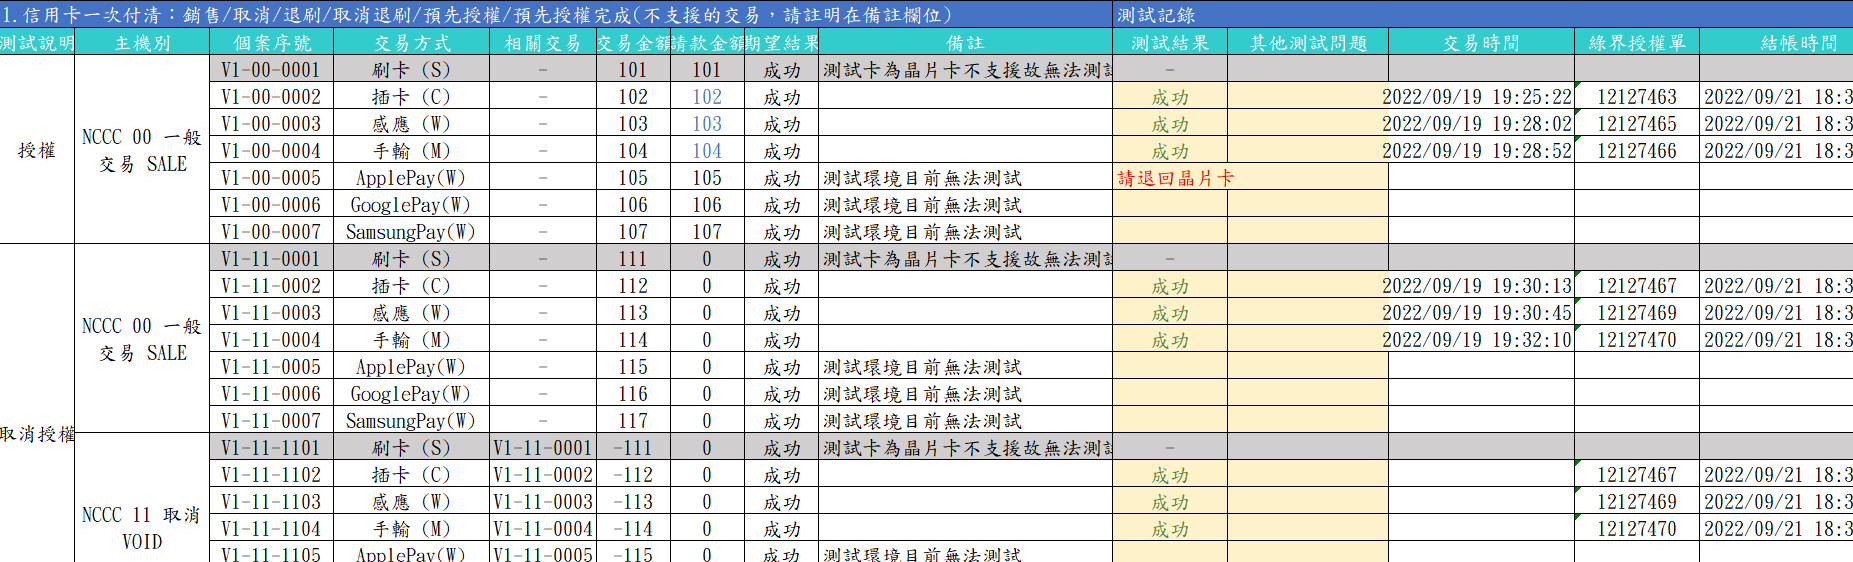Click the 成功 test result in row V1-11-1103

pos(1170,501)
